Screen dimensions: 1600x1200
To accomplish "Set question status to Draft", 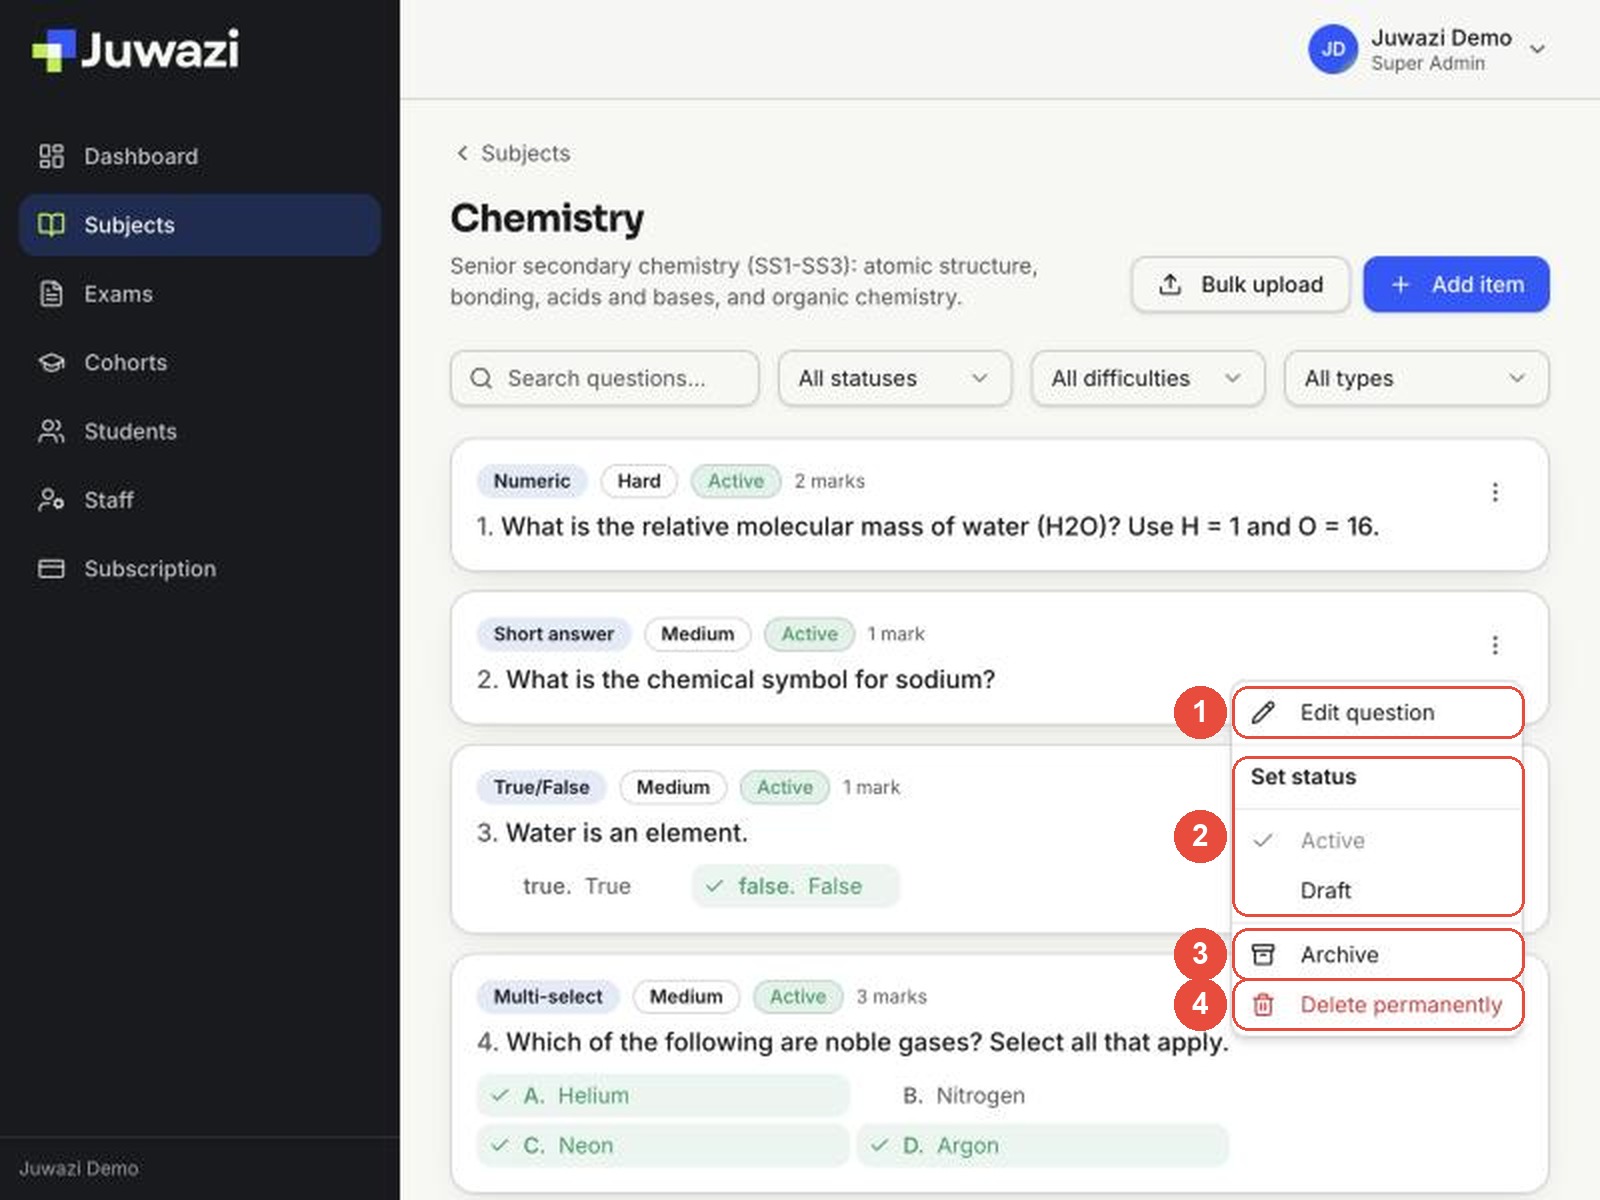I will (1378, 890).
